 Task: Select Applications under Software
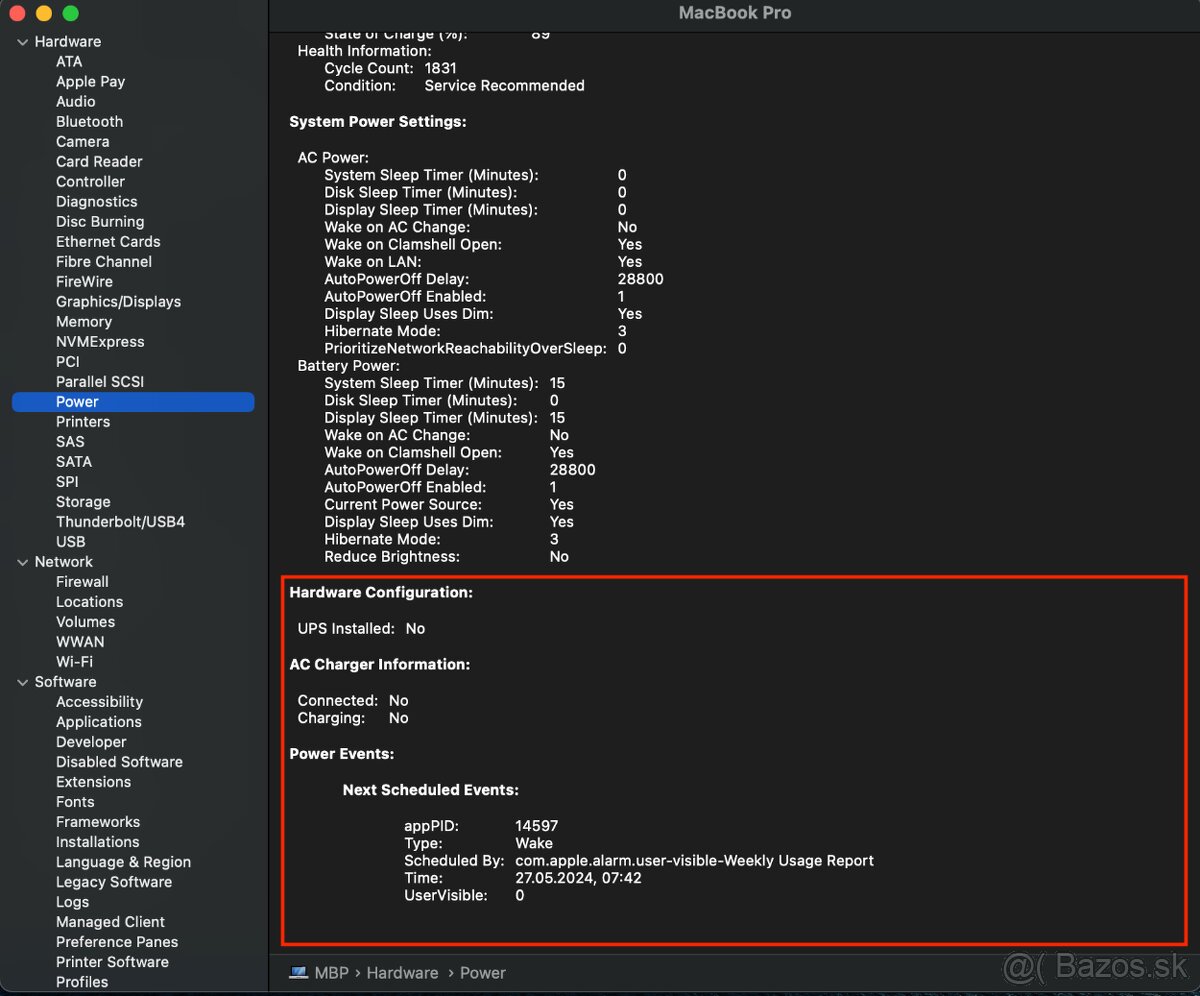(98, 722)
